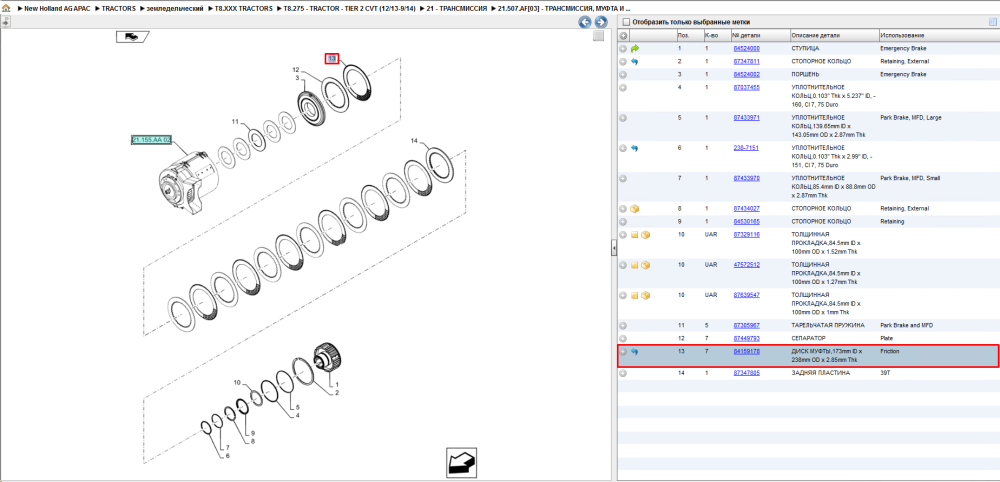Click 'Friction' usage text in row 13
The width and height of the screenshot is (1000, 482).
[888, 352]
